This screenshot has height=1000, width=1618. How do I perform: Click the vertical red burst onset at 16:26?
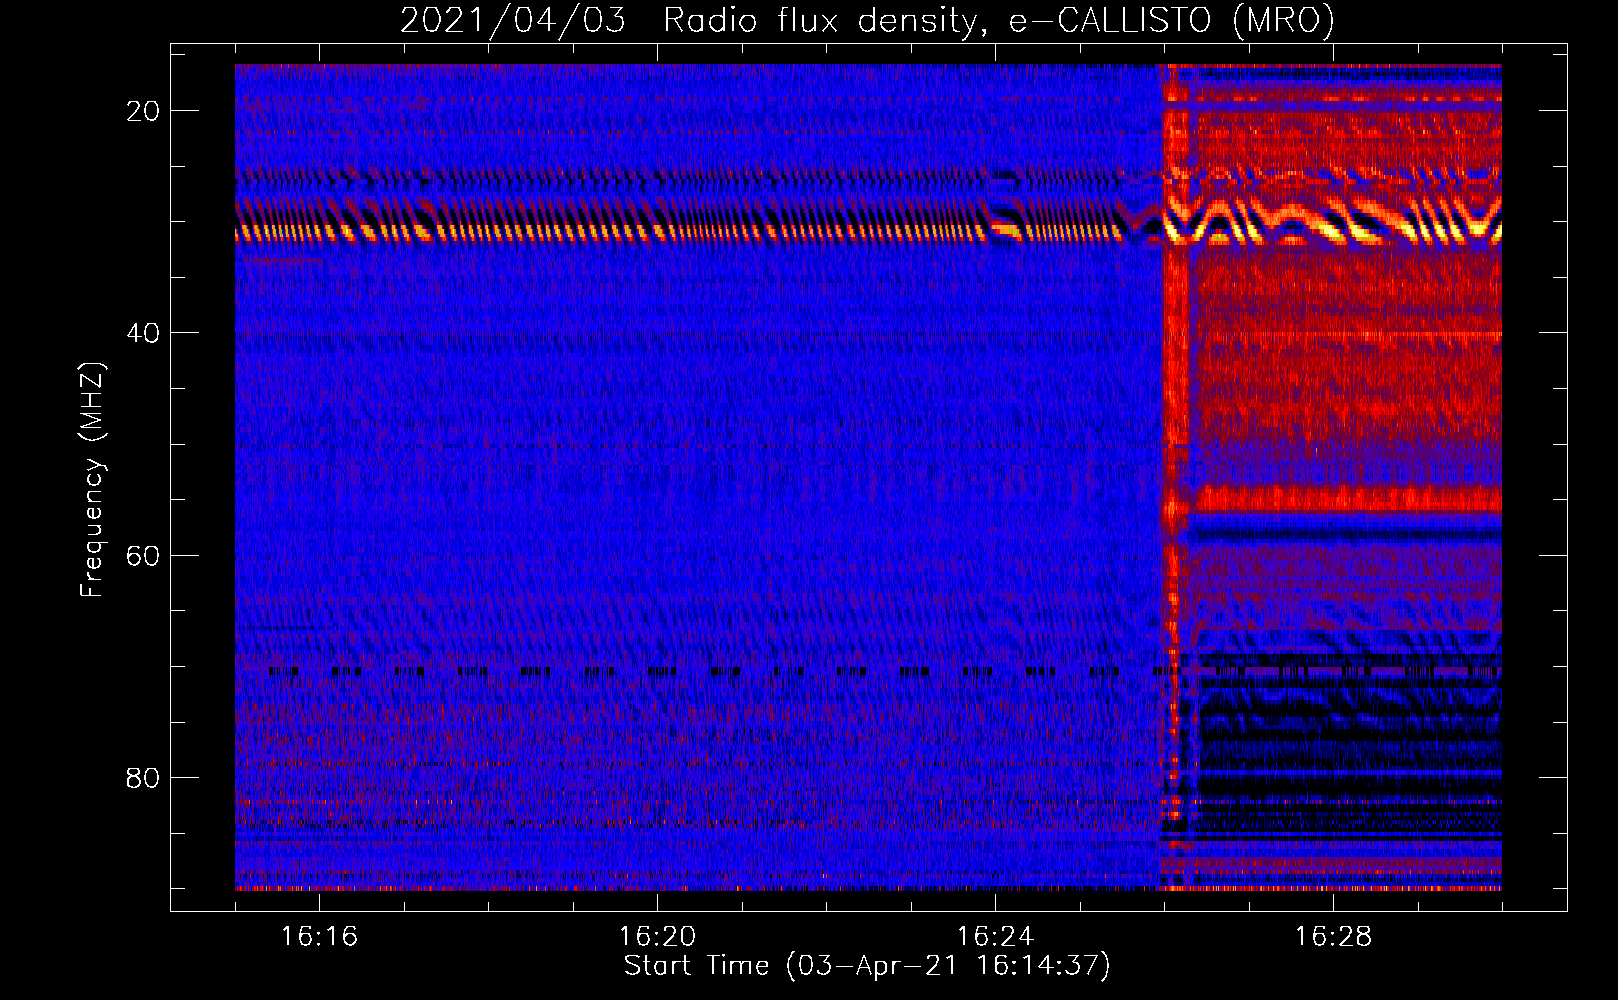(1176, 440)
